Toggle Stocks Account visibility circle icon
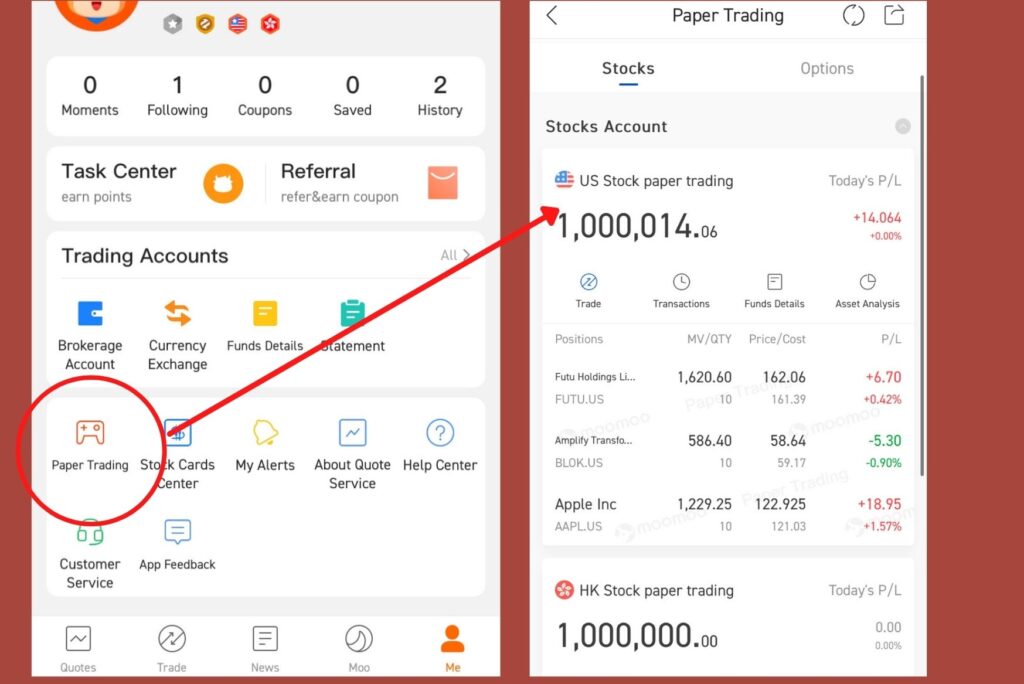The width and height of the screenshot is (1024, 684). pos(903,126)
